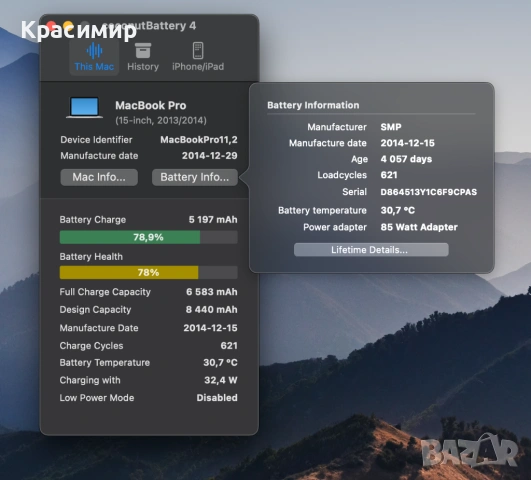Click the Battery Temperature 30,7 °C main value

220,363
